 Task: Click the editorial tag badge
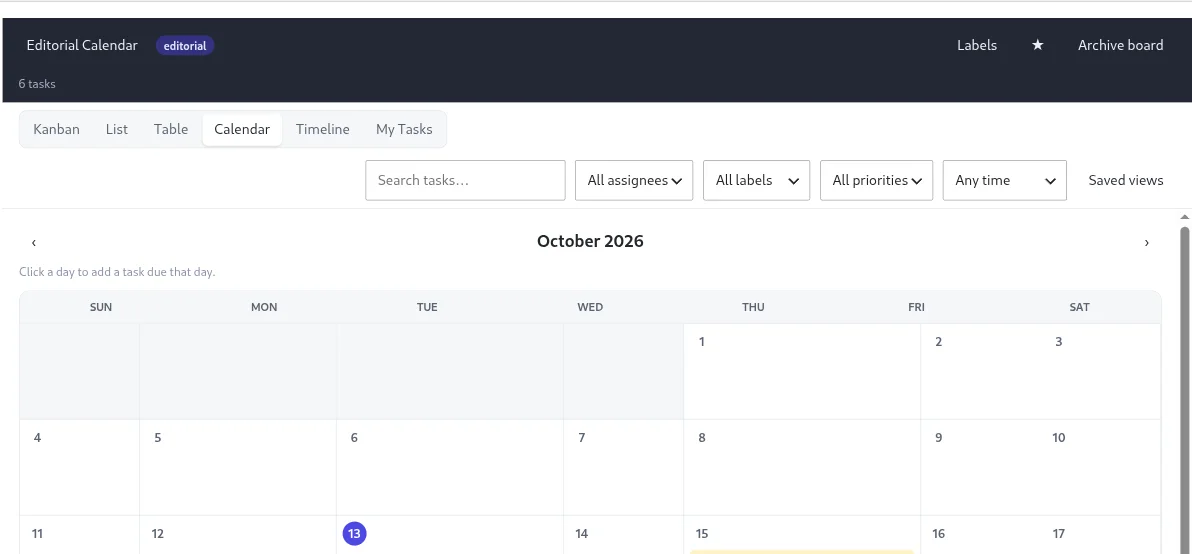(x=185, y=46)
